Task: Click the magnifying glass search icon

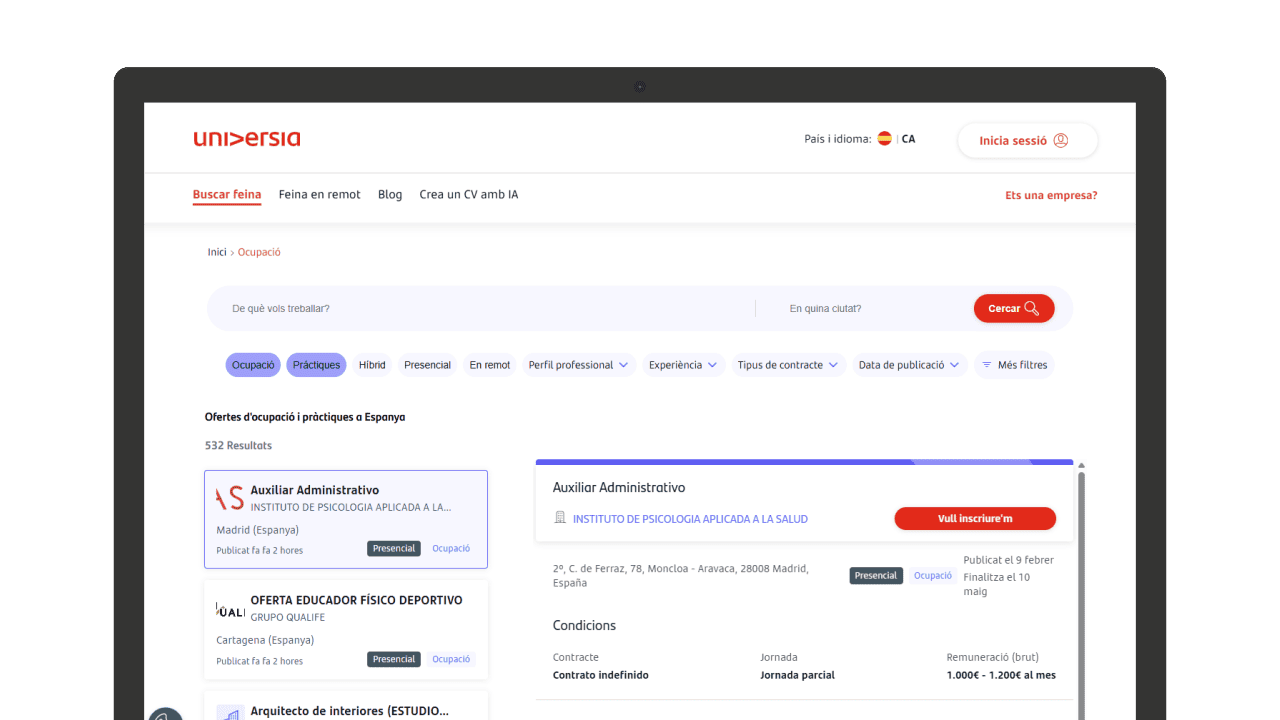Action: [1032, 309]
